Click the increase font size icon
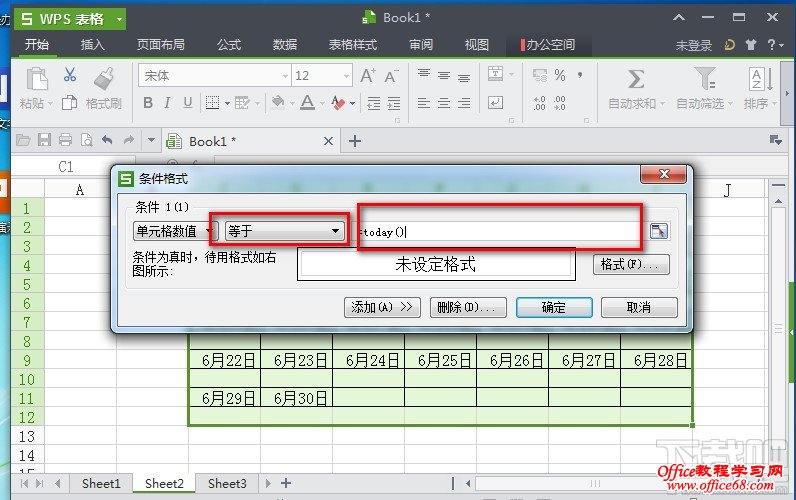796x500 pixels. coord(366,76)
